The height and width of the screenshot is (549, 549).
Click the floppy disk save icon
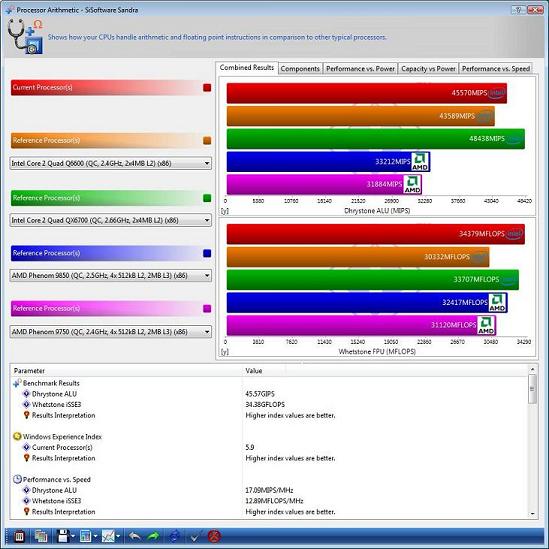pyautogui.click(x=63, y=536)
